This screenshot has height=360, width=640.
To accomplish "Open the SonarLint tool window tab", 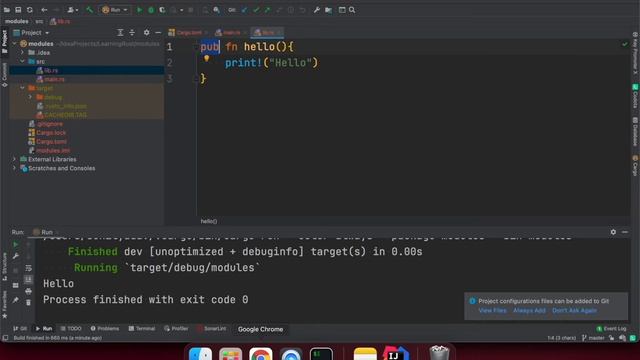I will [211, 329].
